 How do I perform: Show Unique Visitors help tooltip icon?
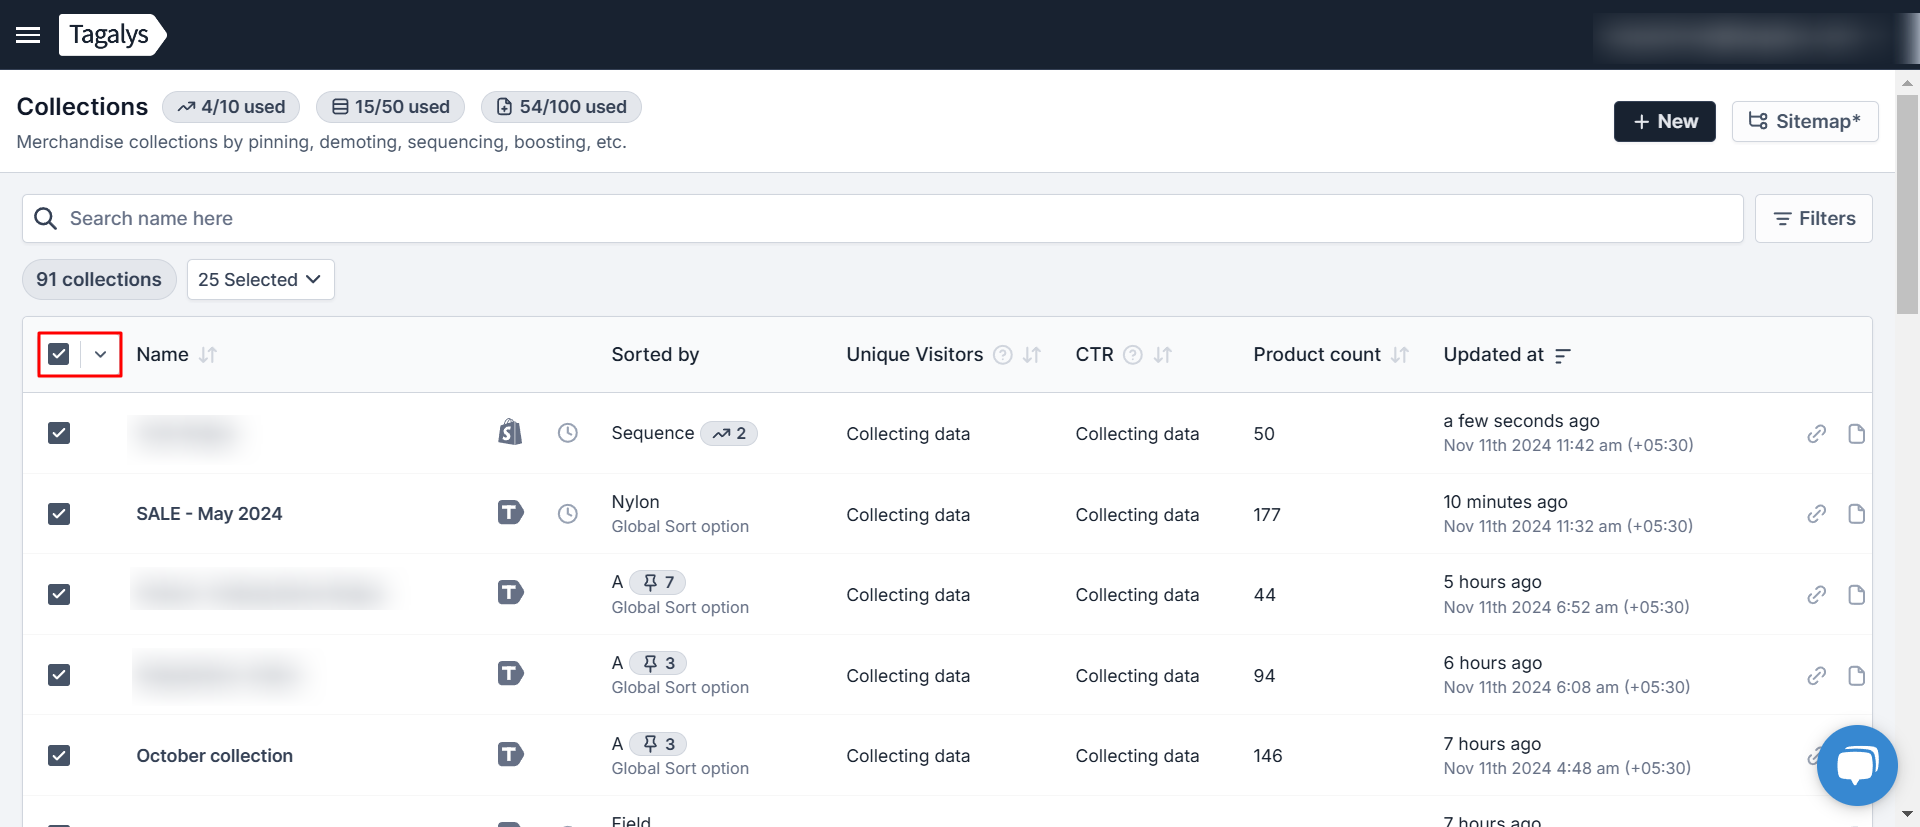point(1003,355)
